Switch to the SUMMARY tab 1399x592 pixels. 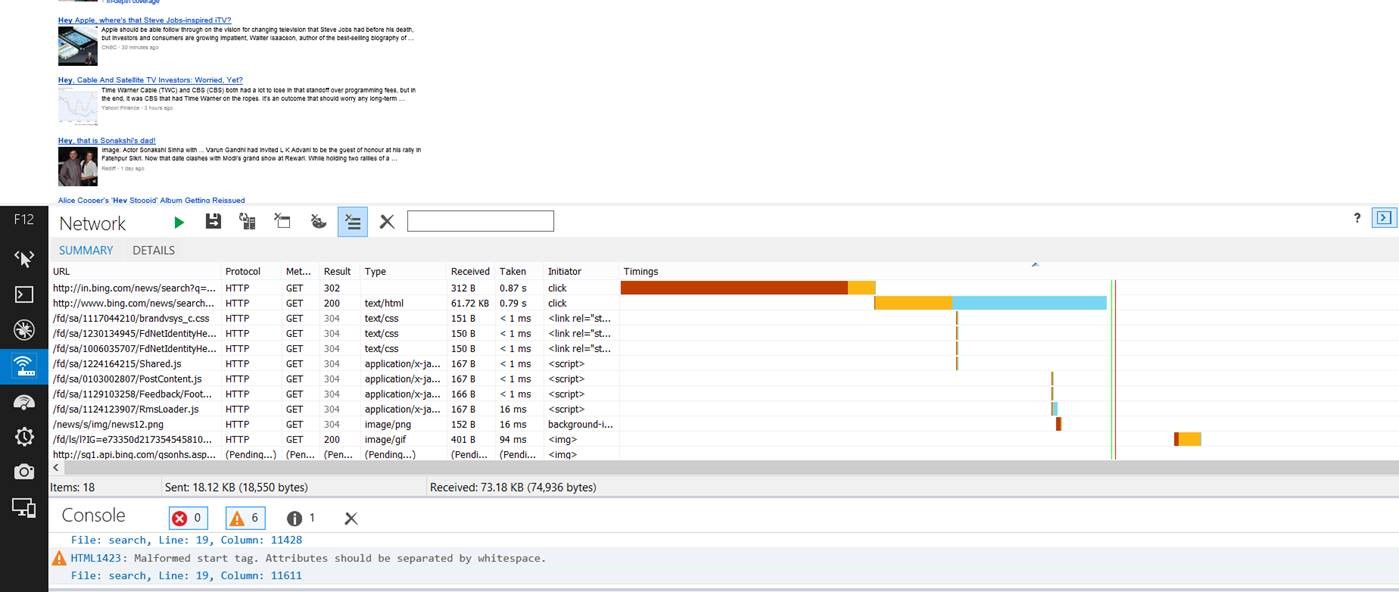pyautogui.click(x=86, y=250)
